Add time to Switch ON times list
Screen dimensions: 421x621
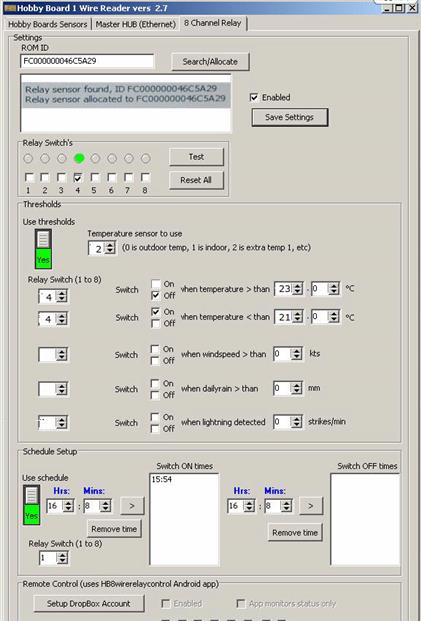tap(132, 506)
